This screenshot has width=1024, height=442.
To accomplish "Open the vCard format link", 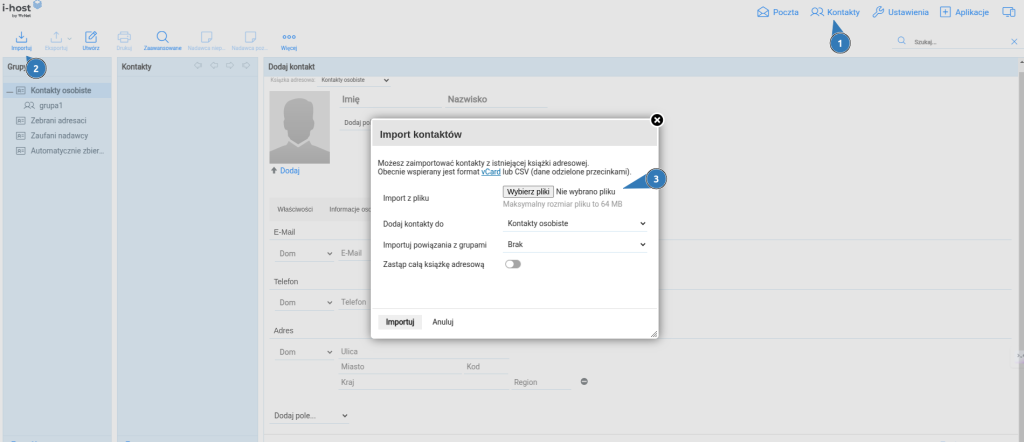I will (x=491, y=172).
